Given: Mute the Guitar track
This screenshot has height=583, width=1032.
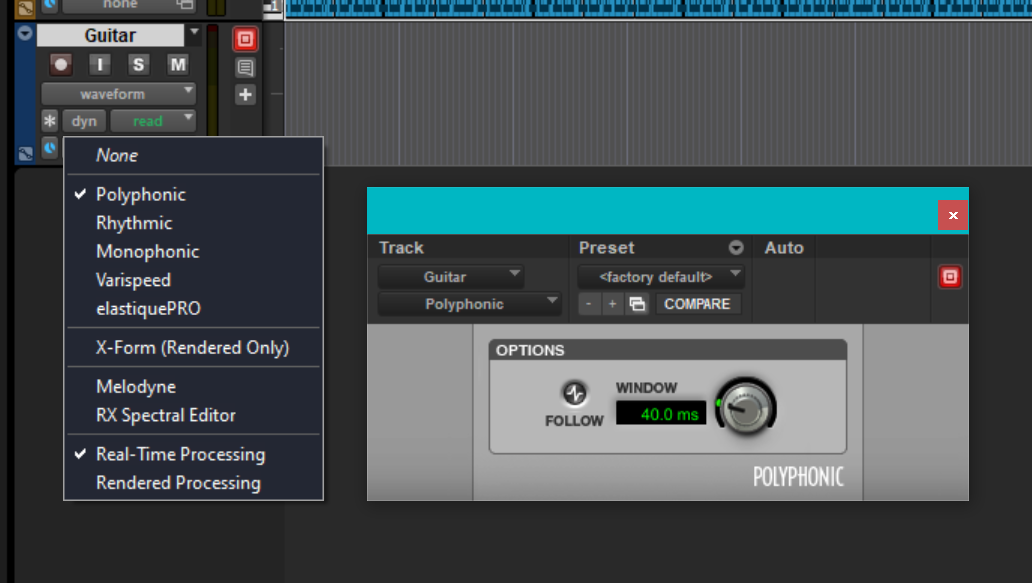Looking at the screenshot, I should pyautogui.click(x=177, y=65).
